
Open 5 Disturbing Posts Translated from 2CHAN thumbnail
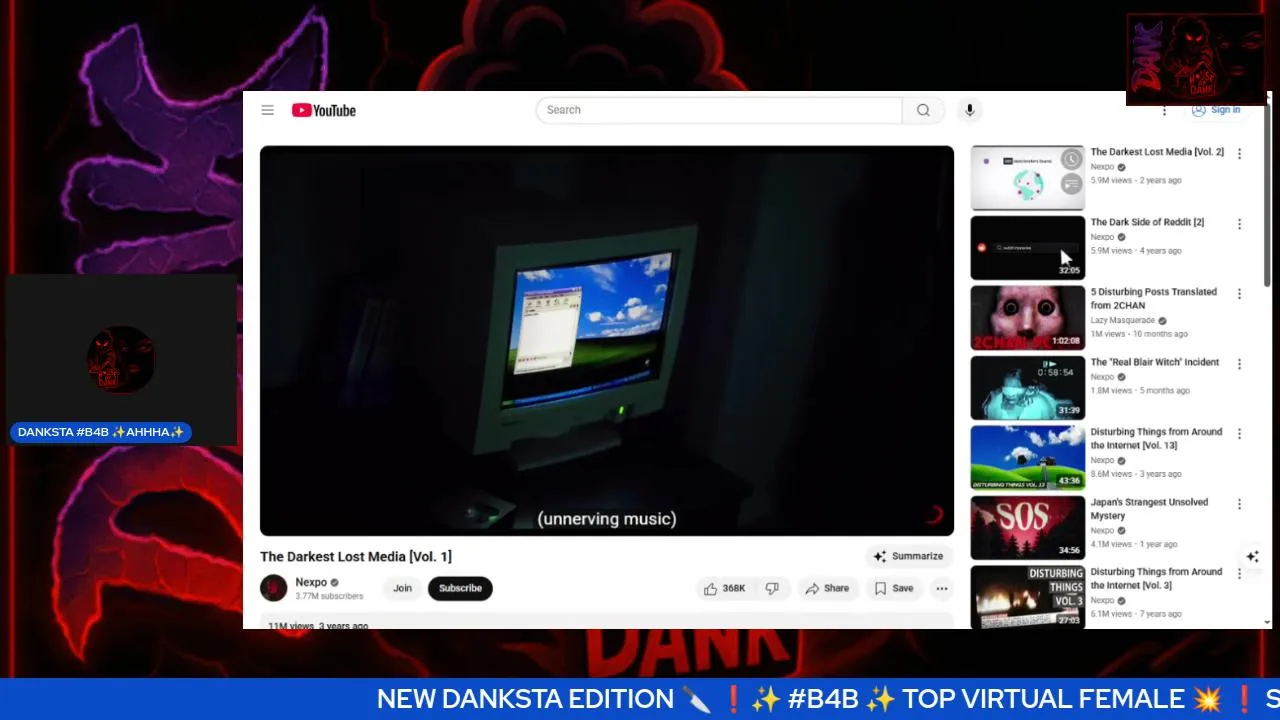coord(1027,317)
